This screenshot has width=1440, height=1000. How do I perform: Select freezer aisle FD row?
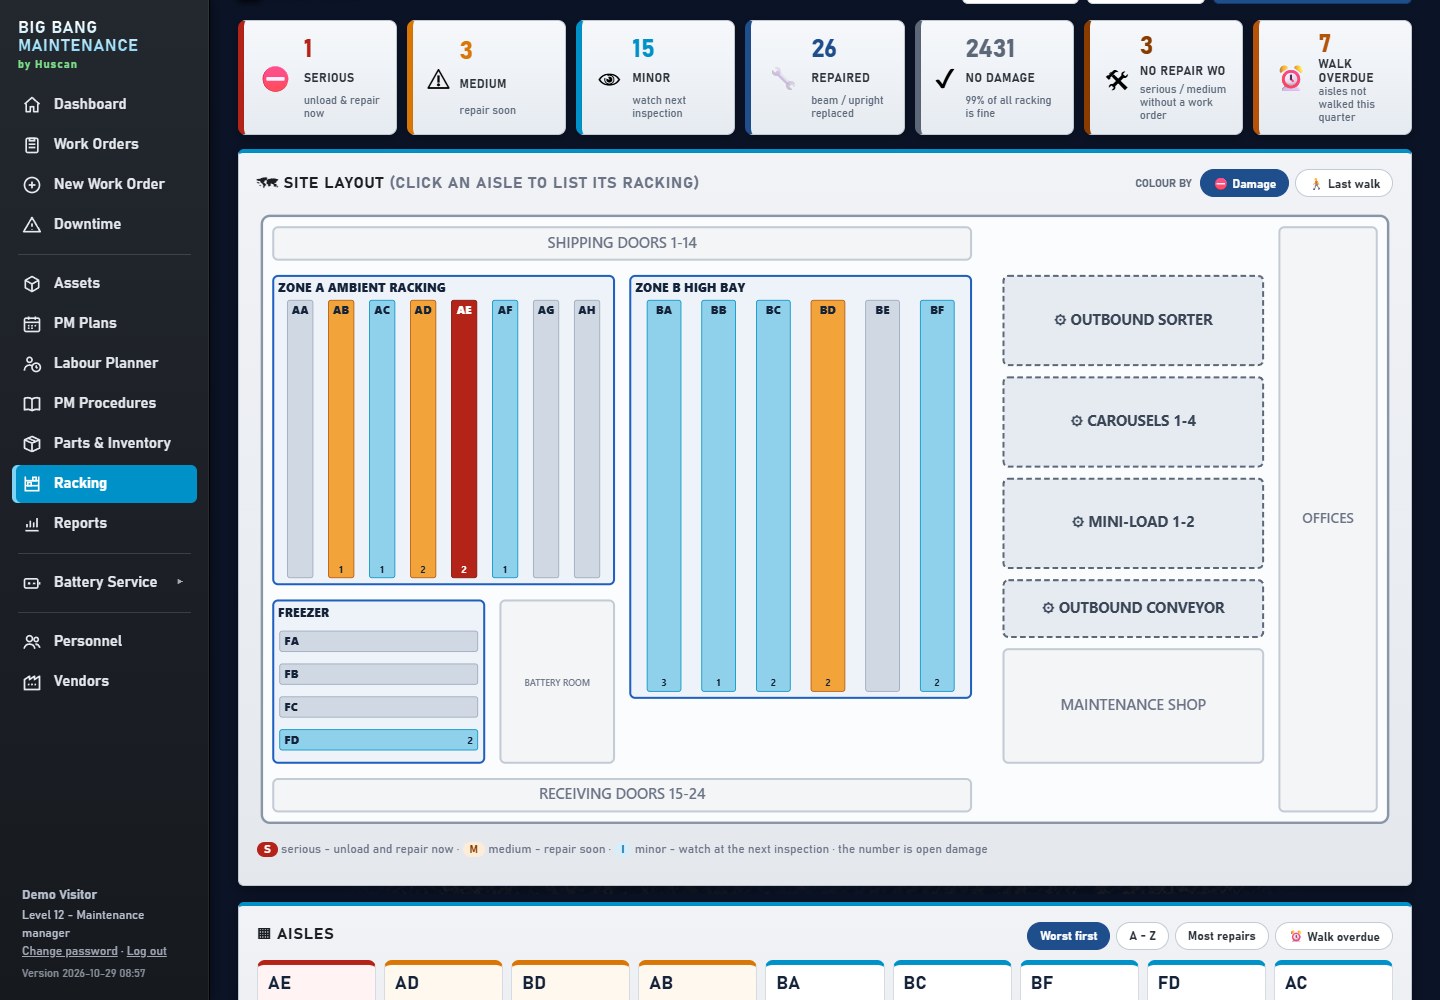tap(379, 740)
